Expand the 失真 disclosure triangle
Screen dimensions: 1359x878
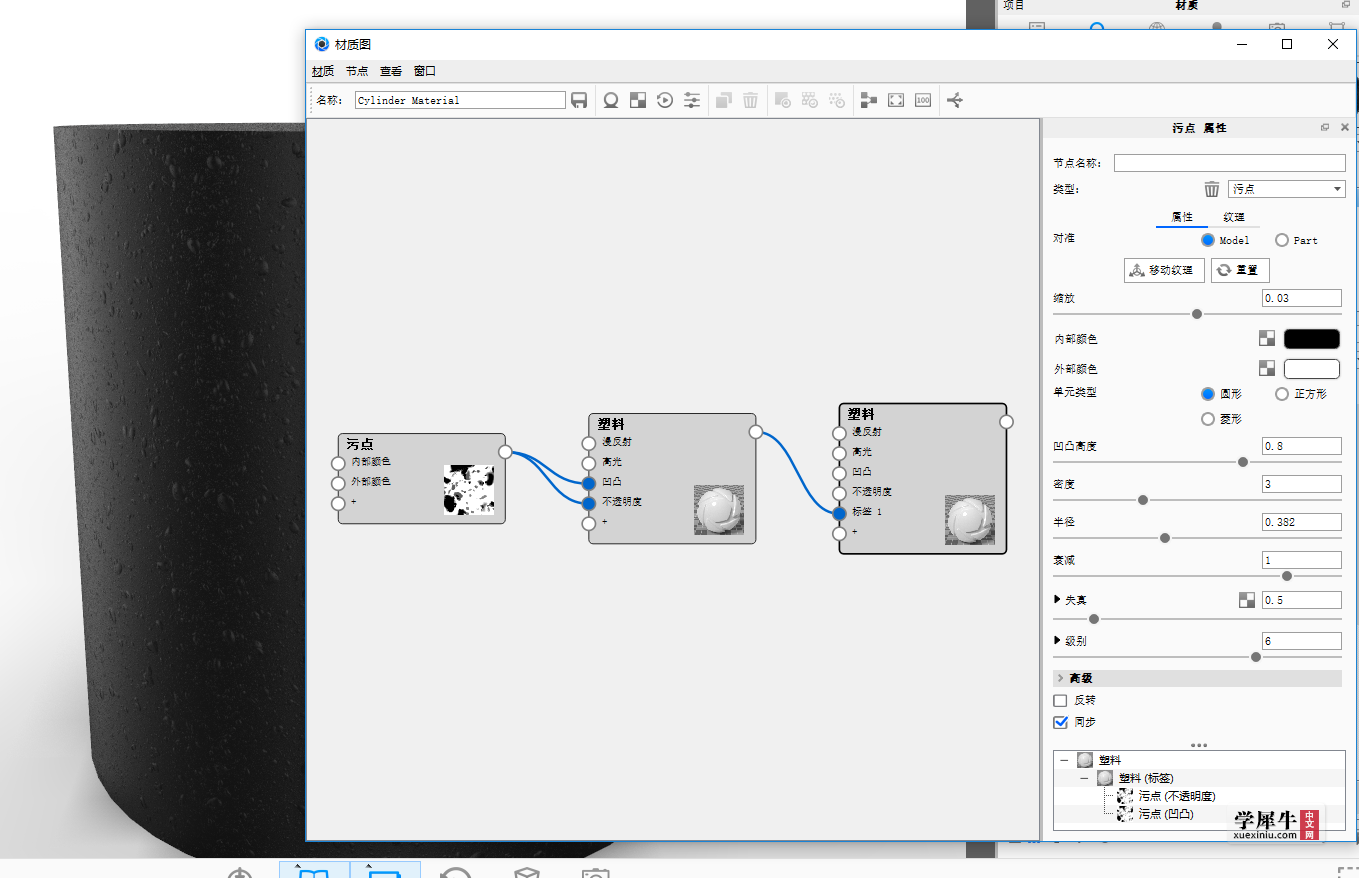pyautogui.click(x=1058, y=600)
